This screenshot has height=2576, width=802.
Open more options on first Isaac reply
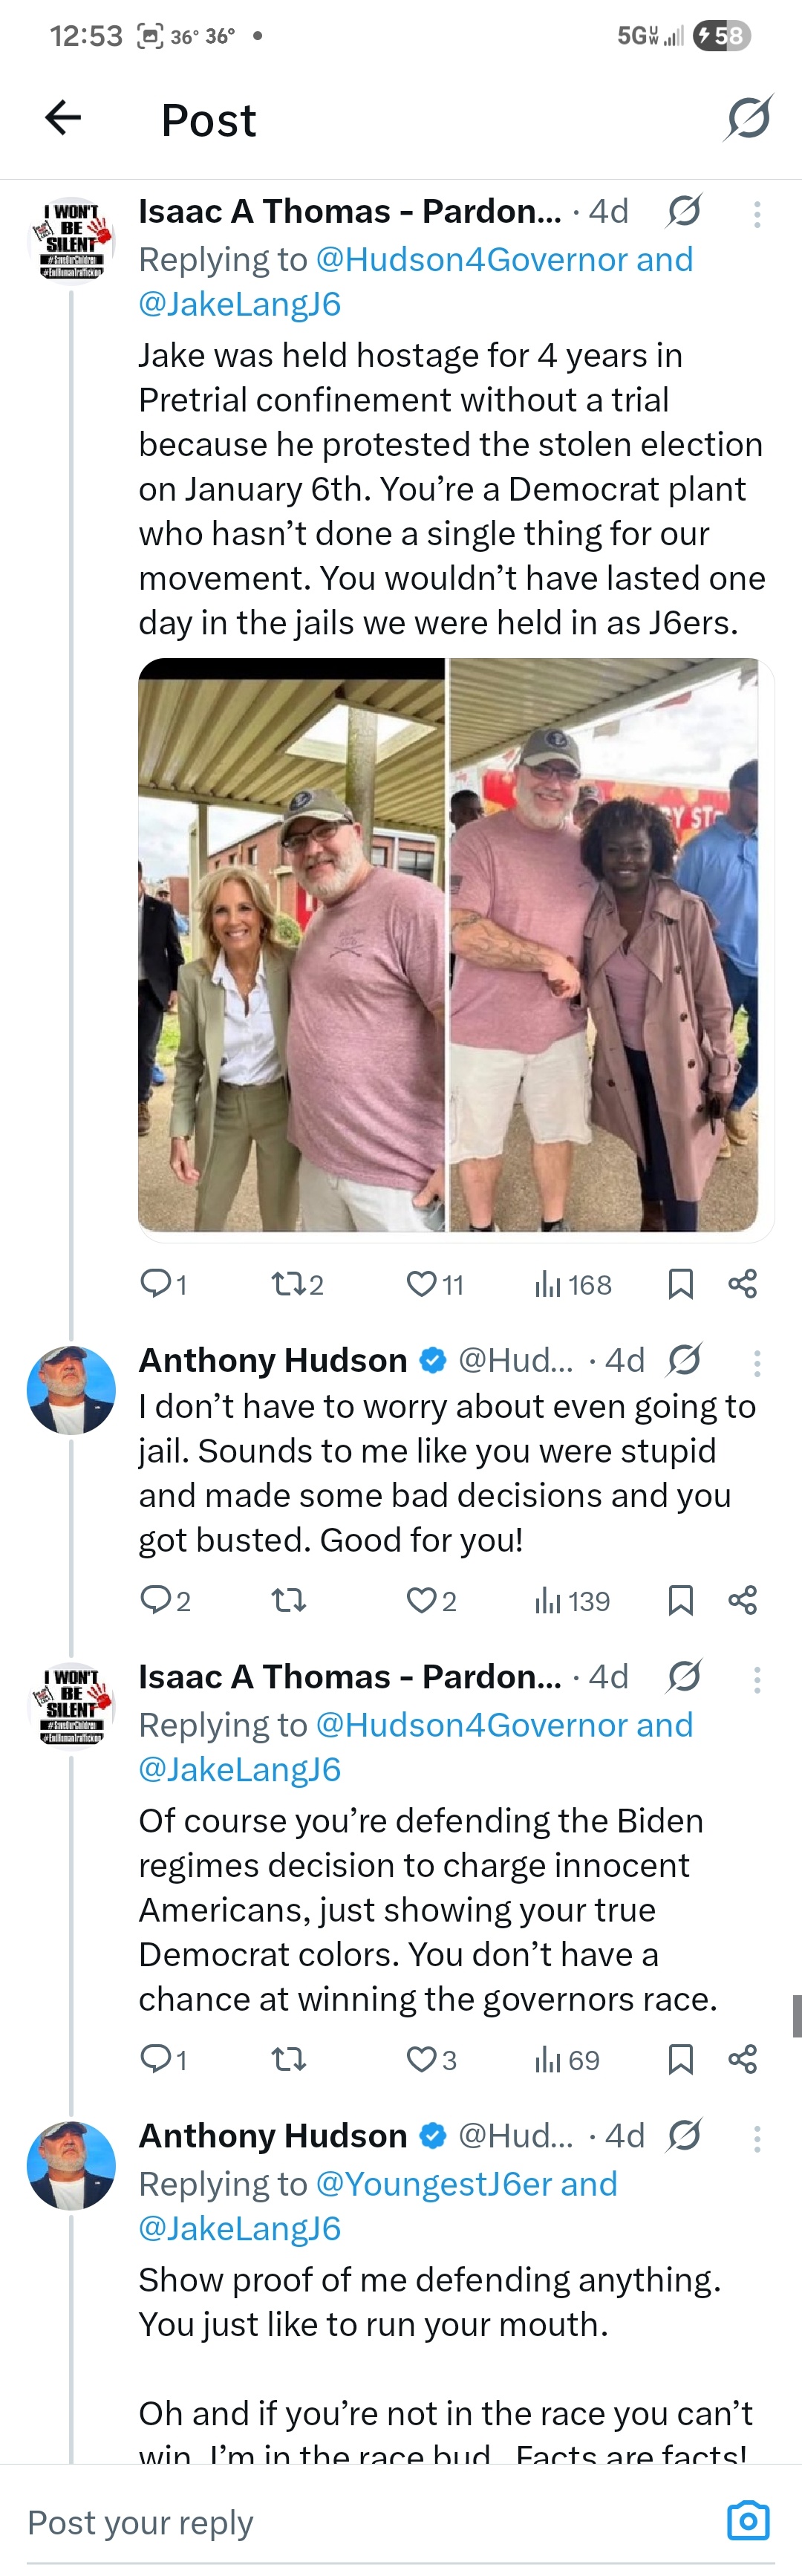tap(757, 213)
